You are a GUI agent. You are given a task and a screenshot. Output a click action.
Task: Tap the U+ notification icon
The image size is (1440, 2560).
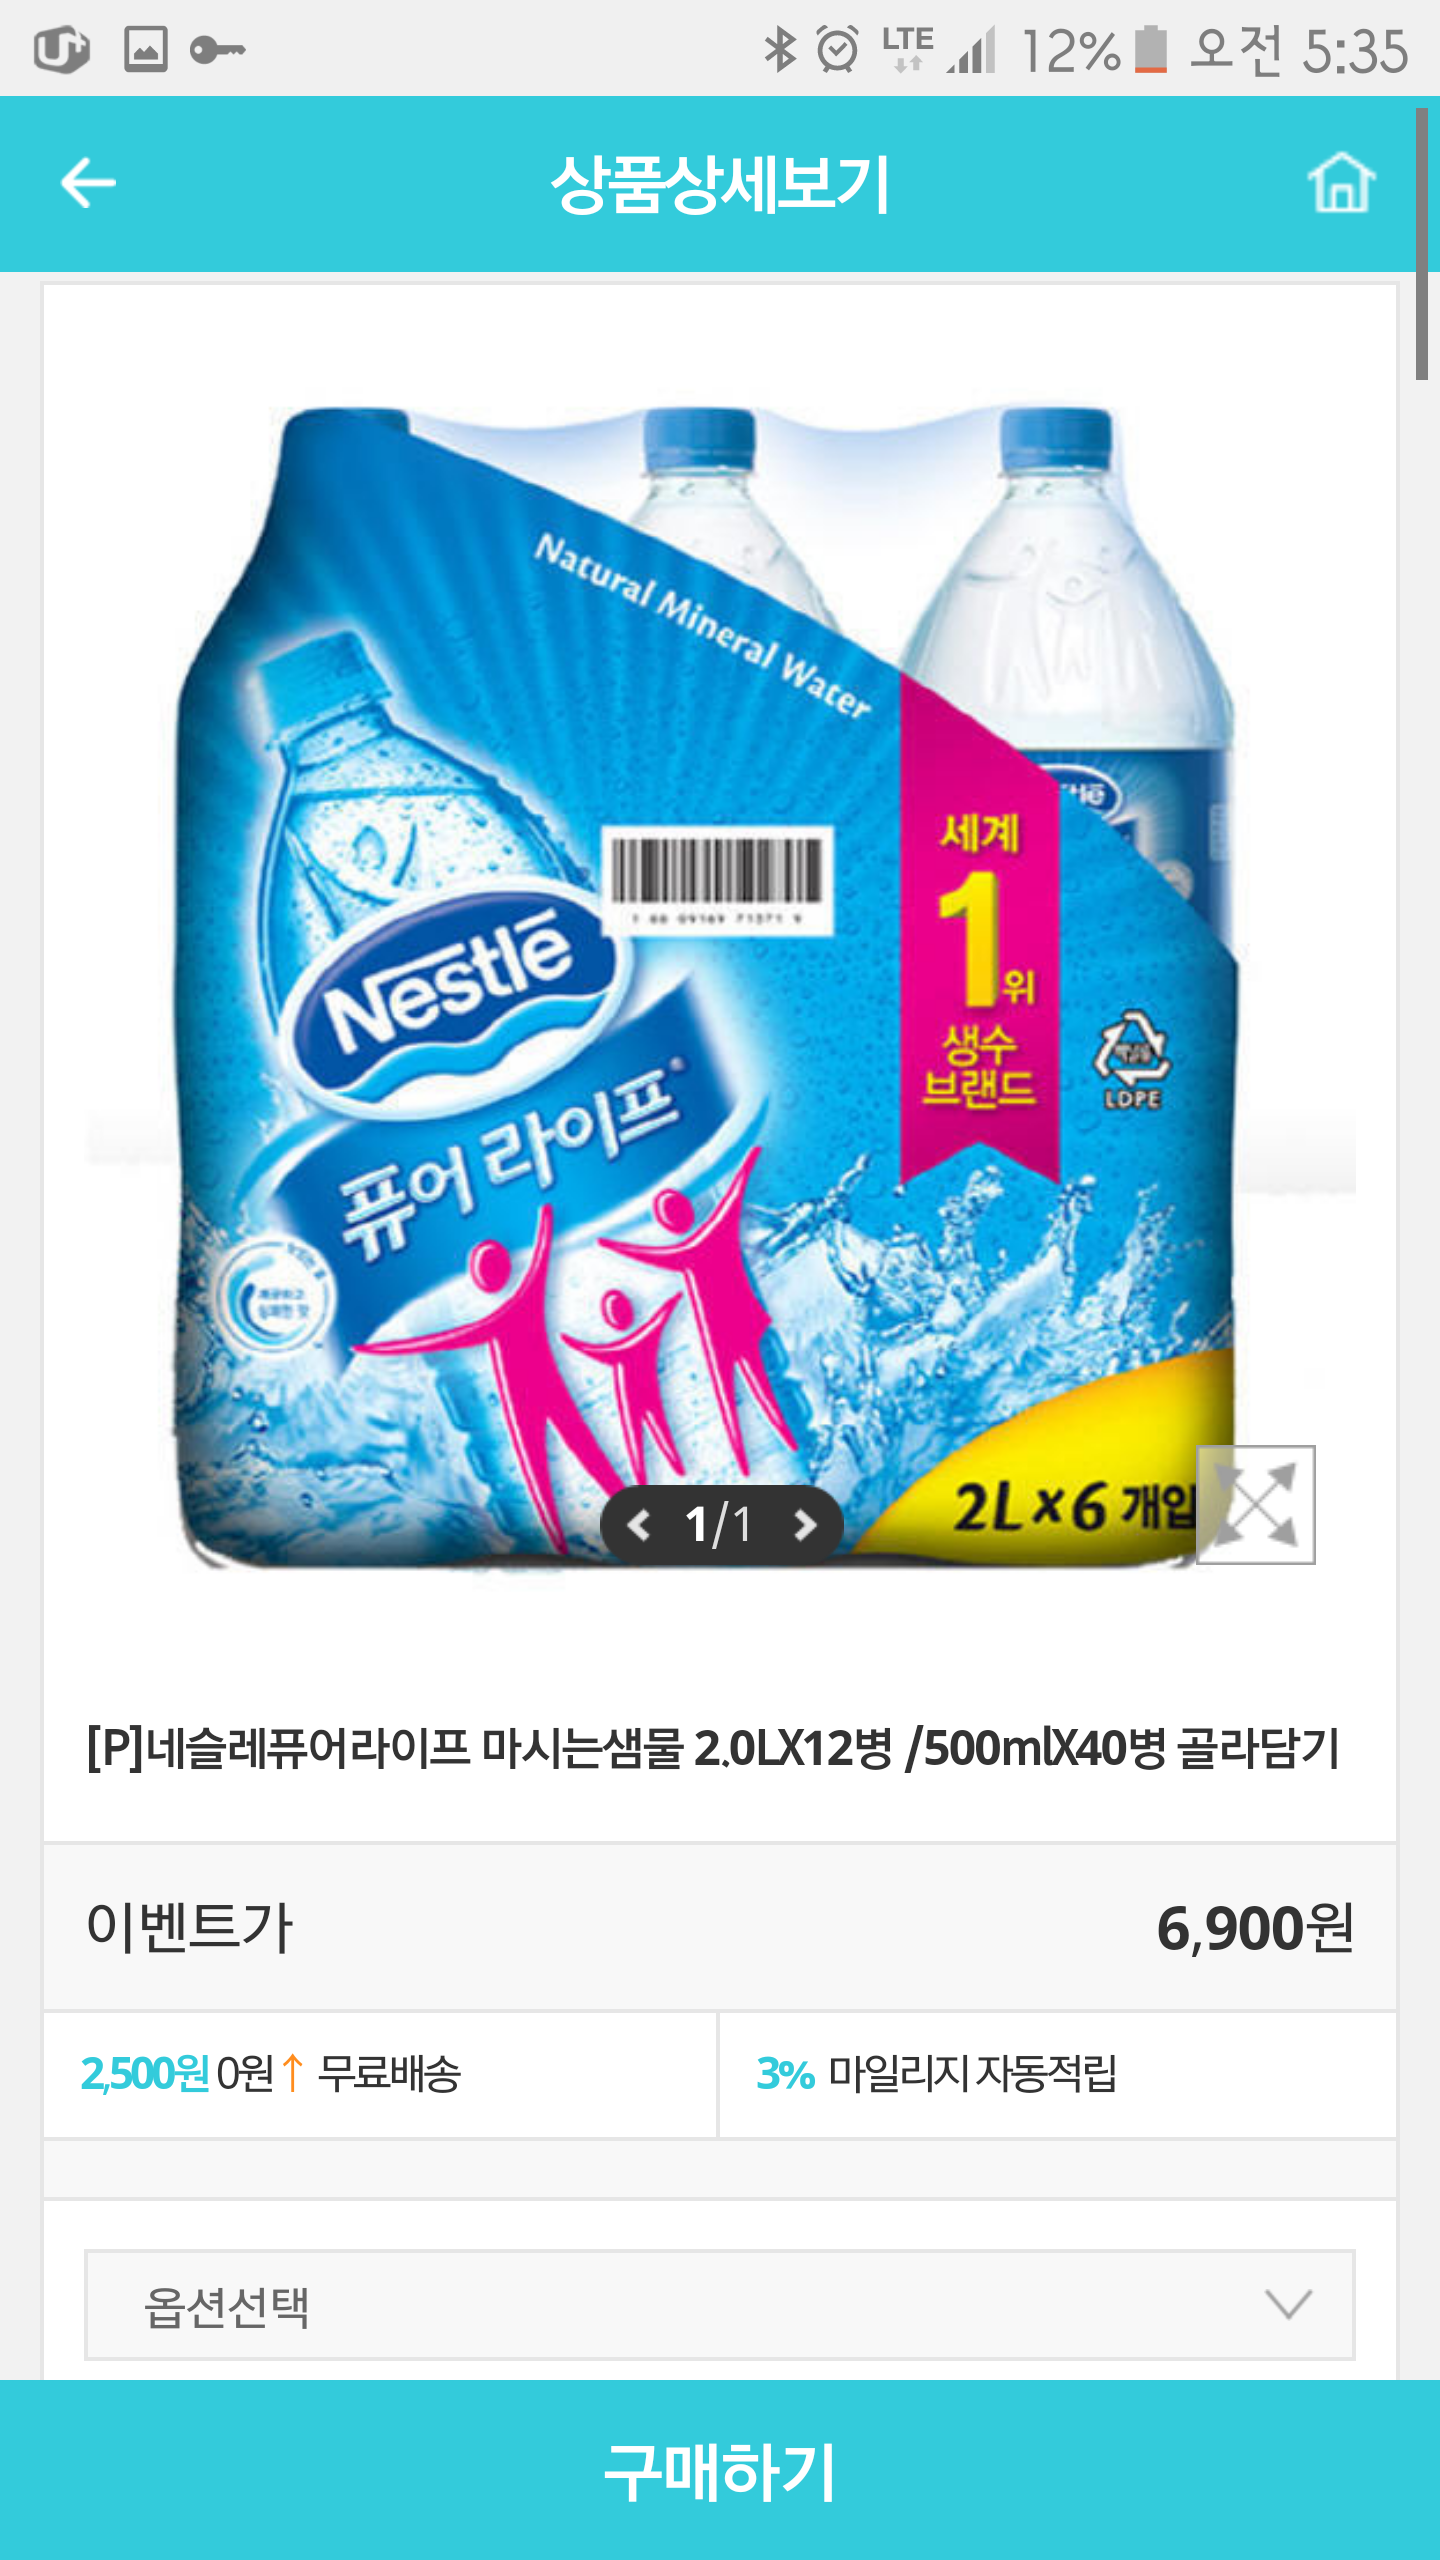[x=62, y=49]
